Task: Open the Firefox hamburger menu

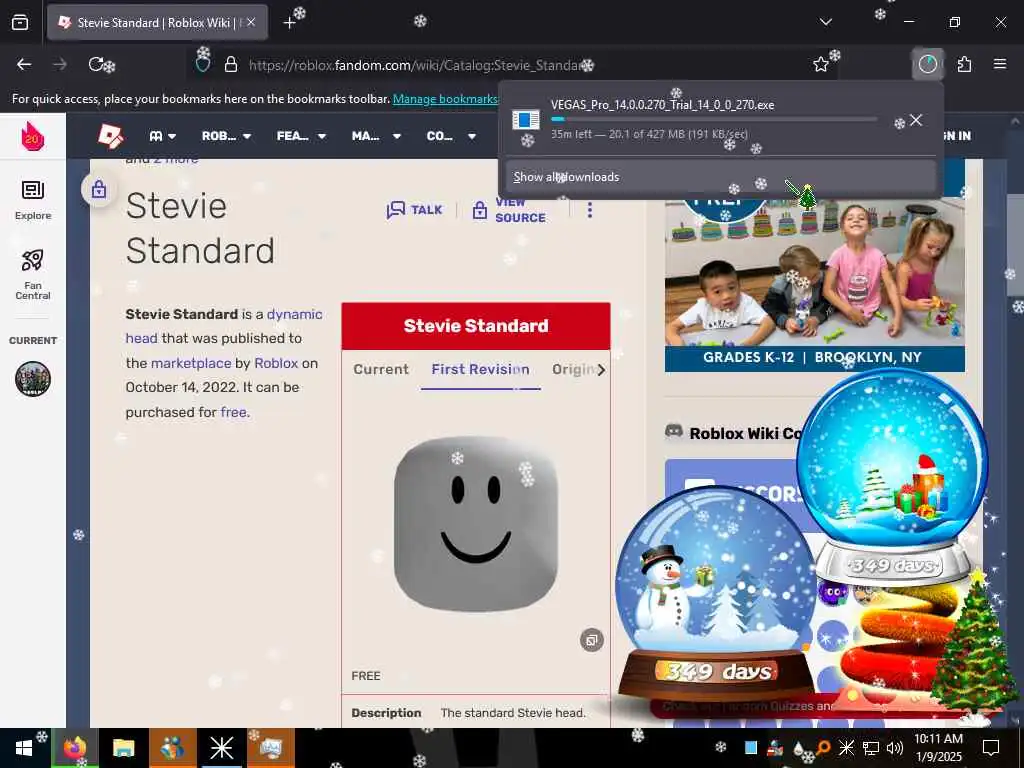Action: click(1000, 64)
